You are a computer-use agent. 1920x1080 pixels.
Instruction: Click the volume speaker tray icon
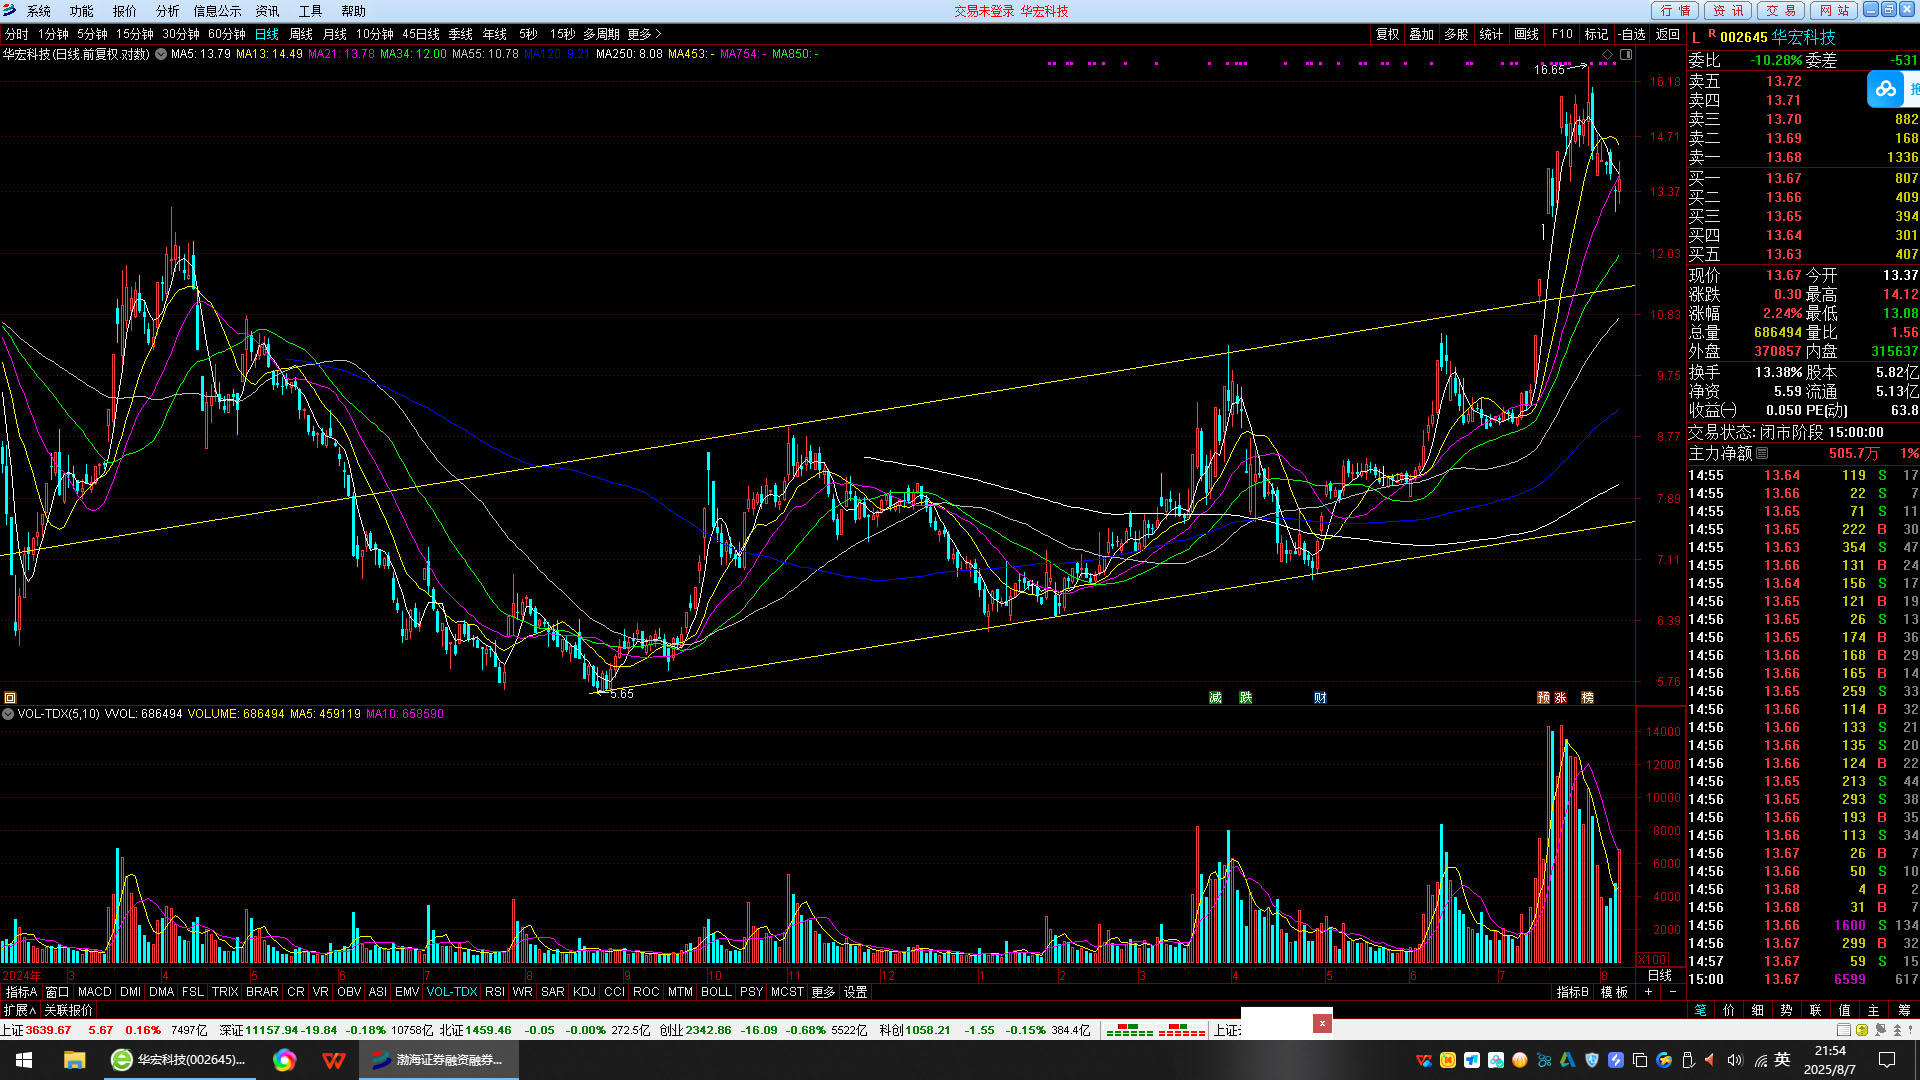1735,1060
